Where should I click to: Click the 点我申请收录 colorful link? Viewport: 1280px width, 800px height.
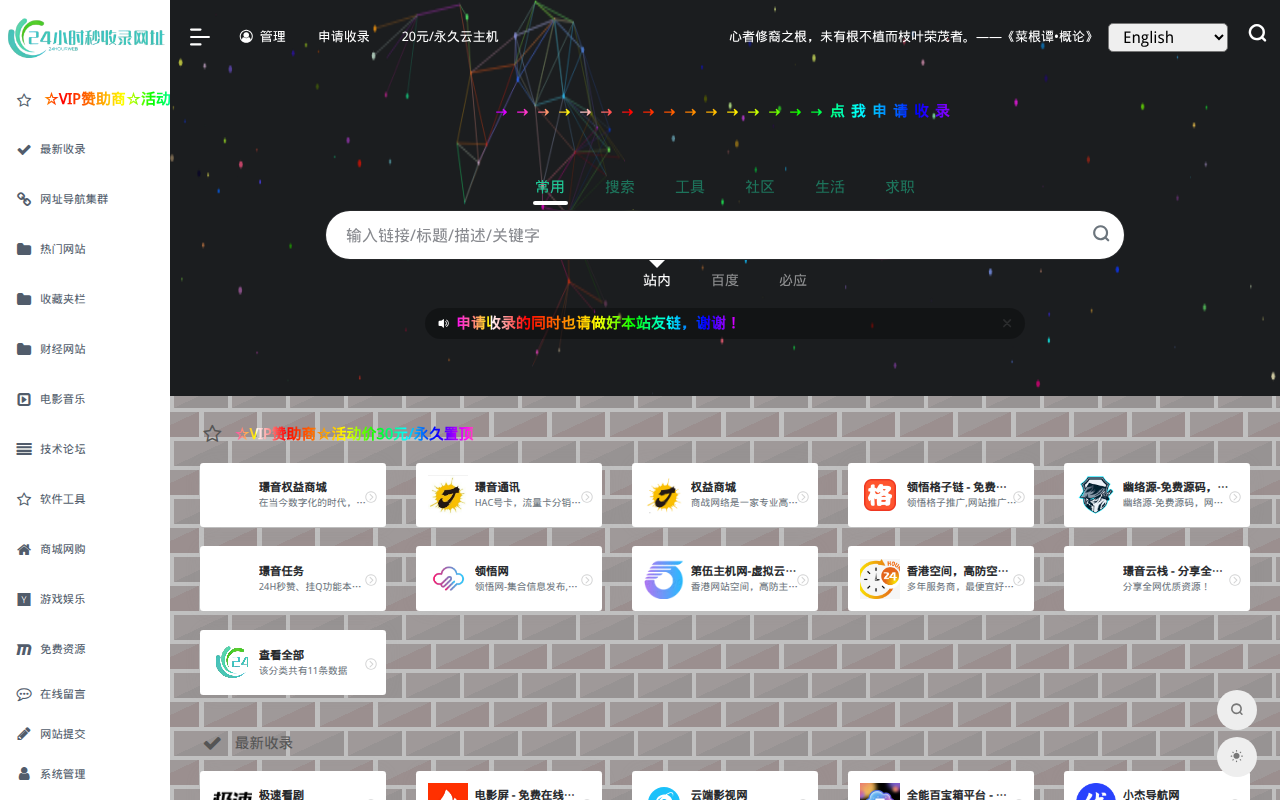888,111
